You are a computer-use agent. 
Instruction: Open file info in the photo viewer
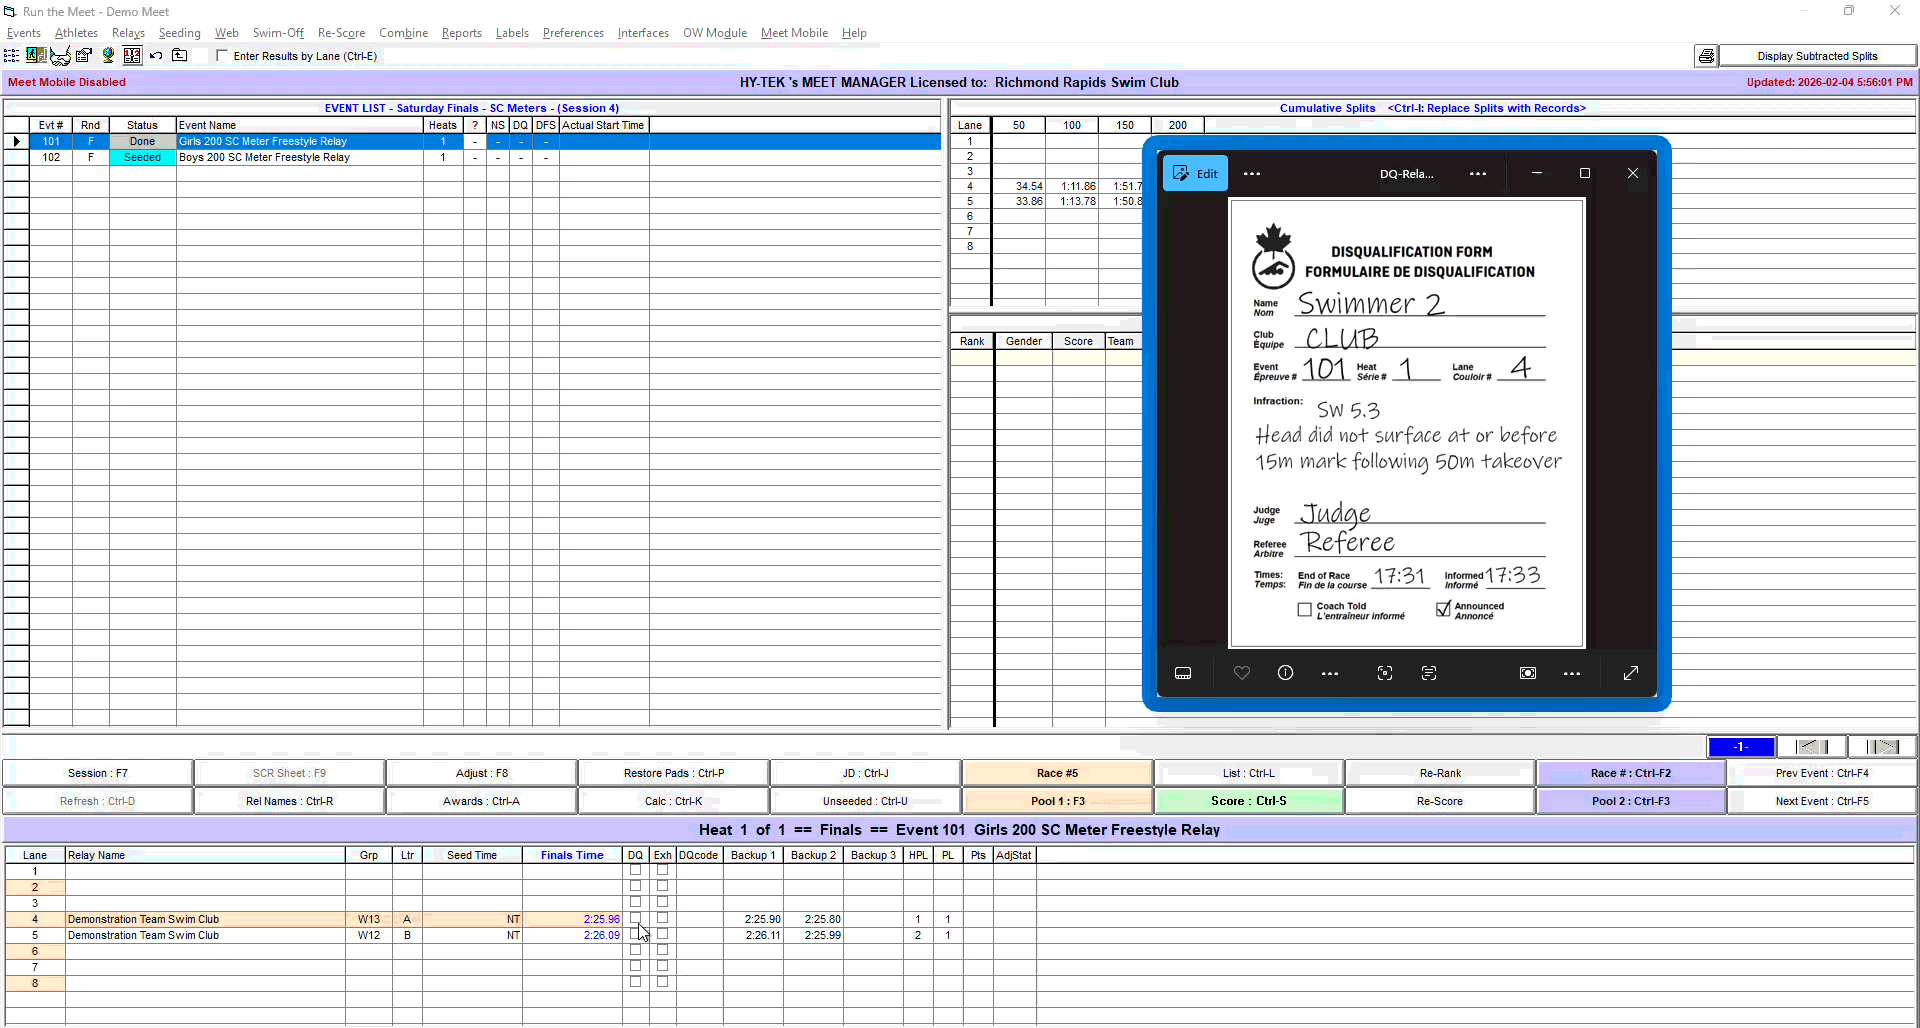pos(1285,673)
